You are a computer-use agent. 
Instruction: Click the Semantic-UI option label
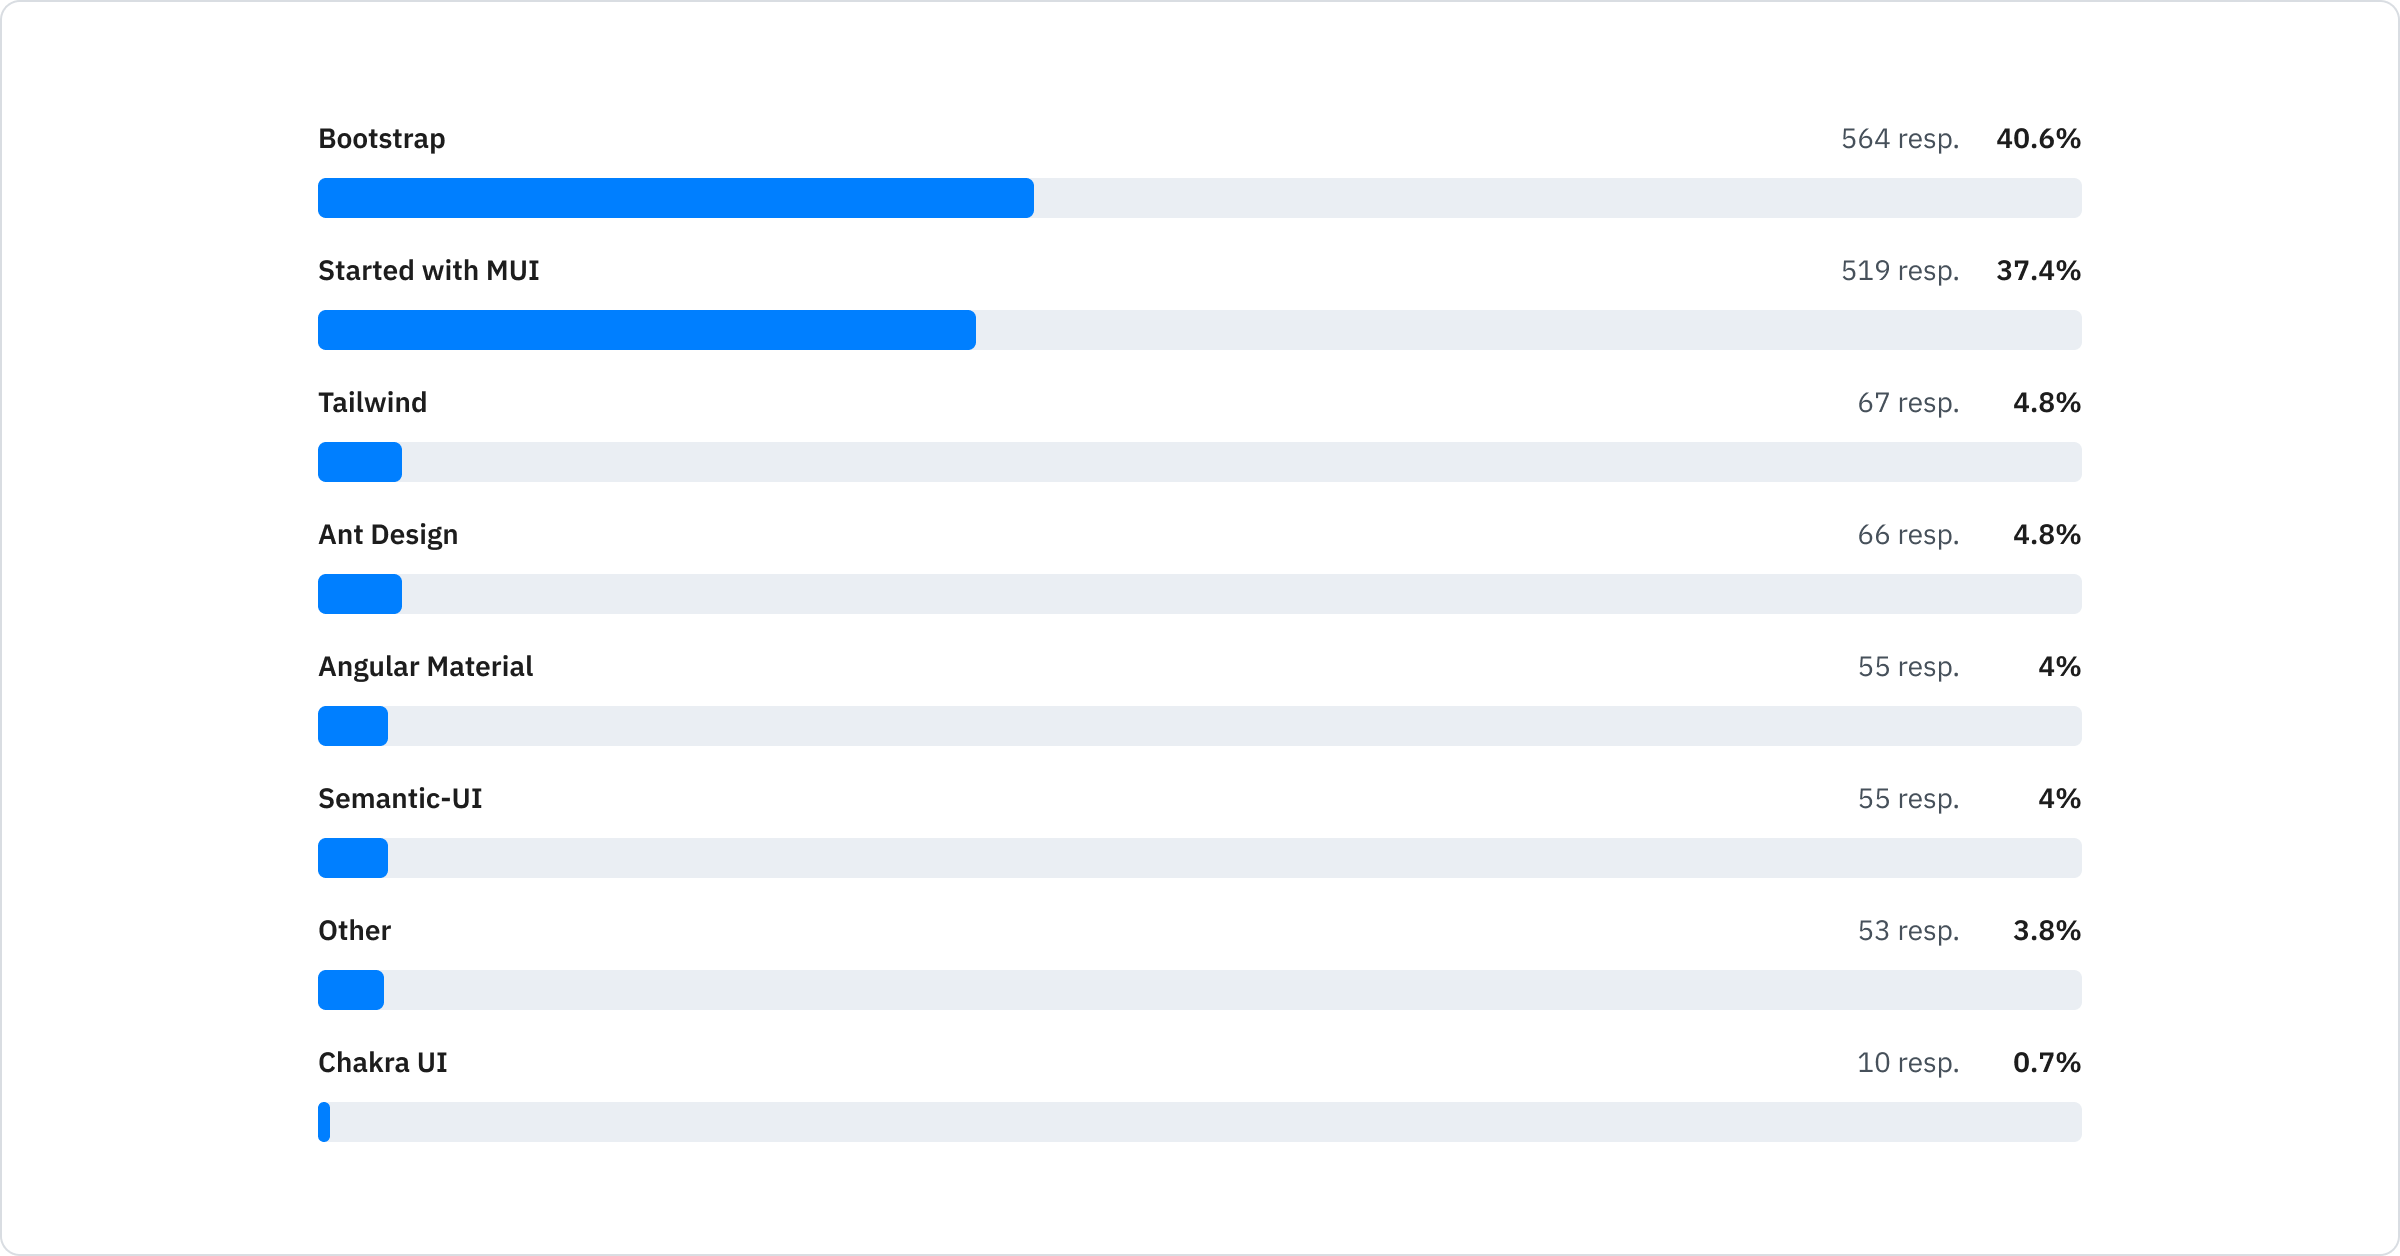400,799
